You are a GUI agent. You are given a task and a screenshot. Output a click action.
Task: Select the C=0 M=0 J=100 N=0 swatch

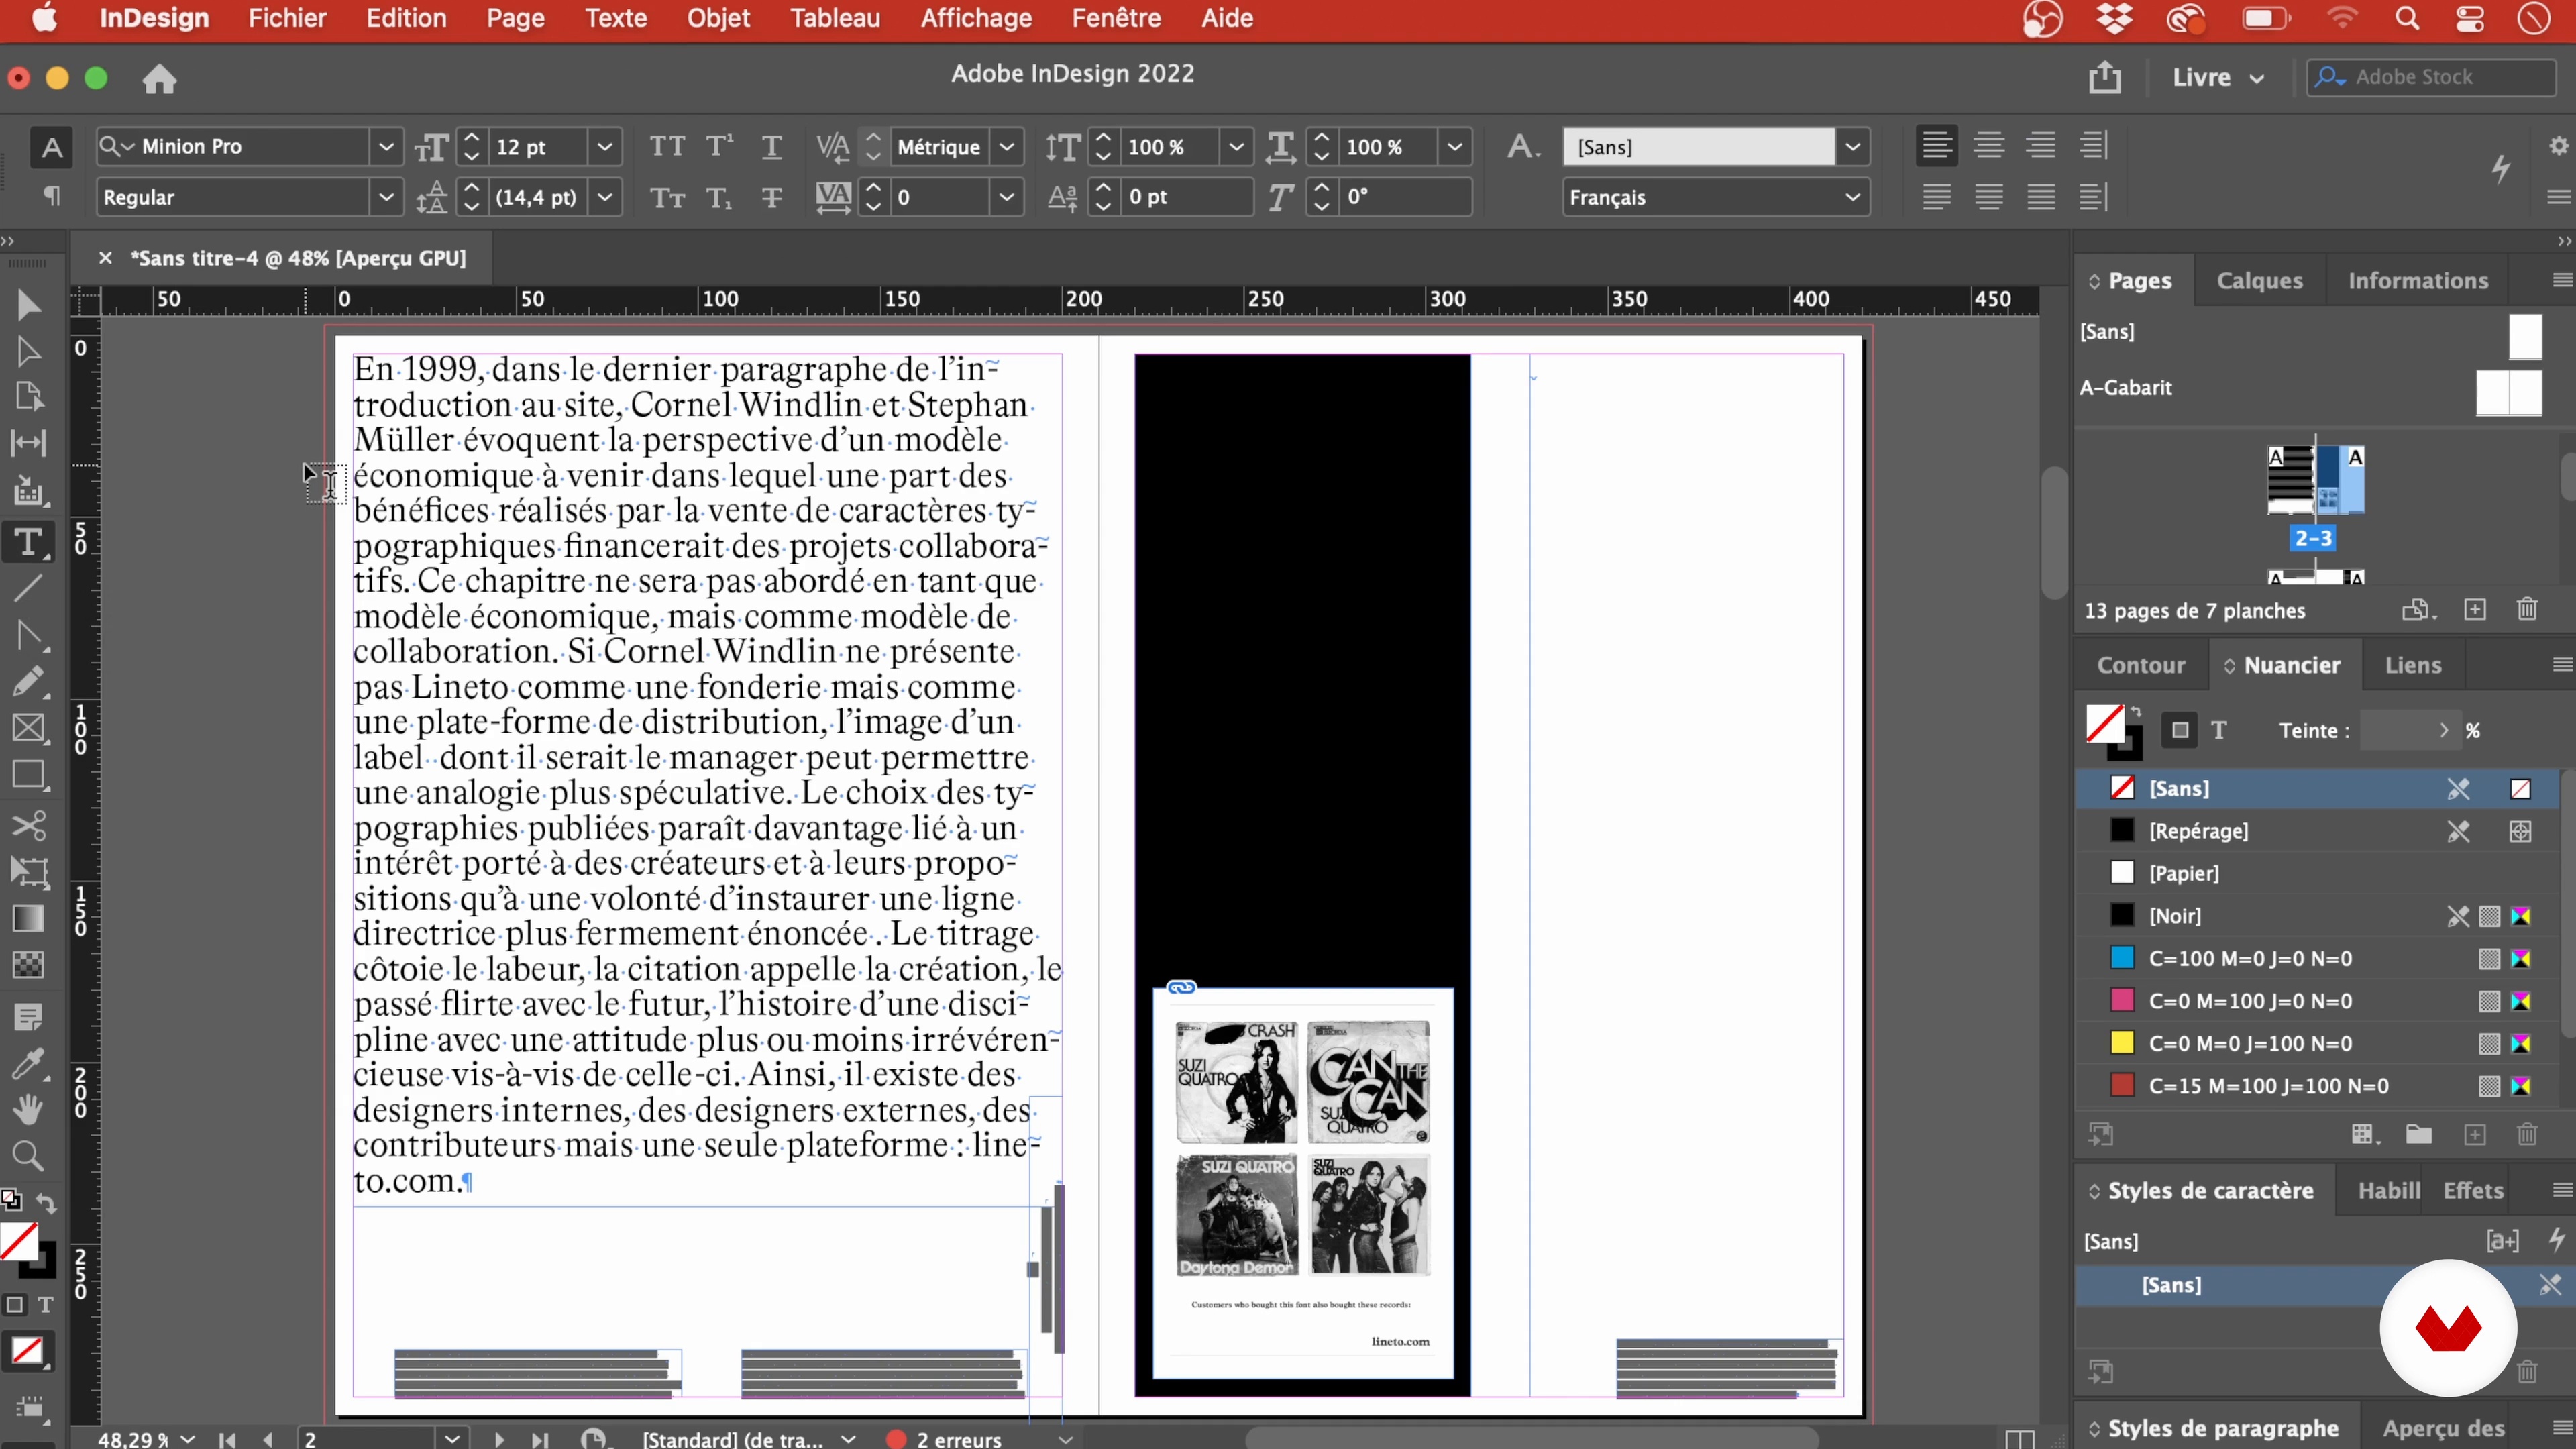(2316, 1043)
